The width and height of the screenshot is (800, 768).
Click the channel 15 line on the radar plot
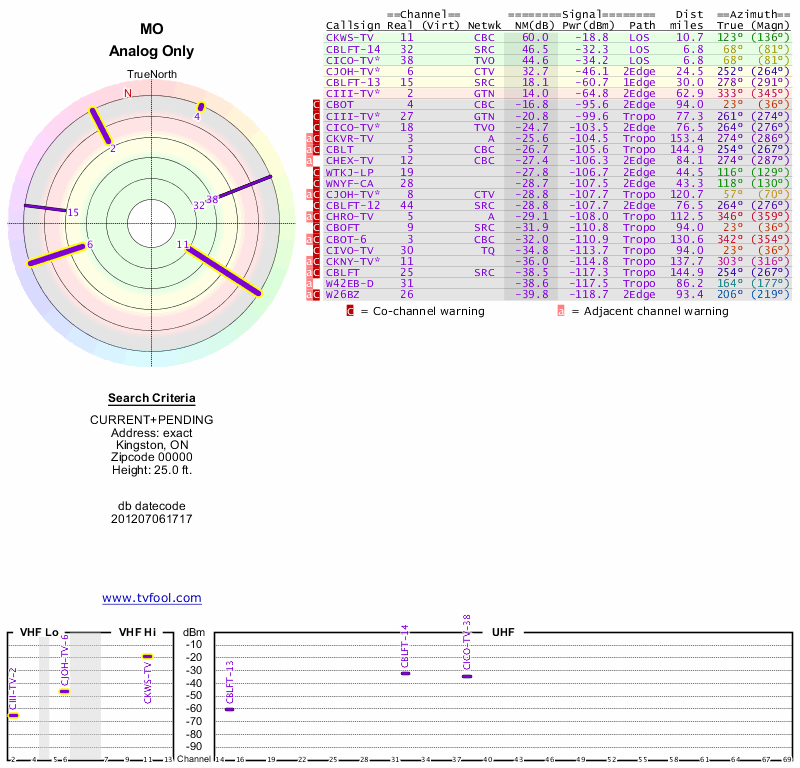(x=45, y=209)
